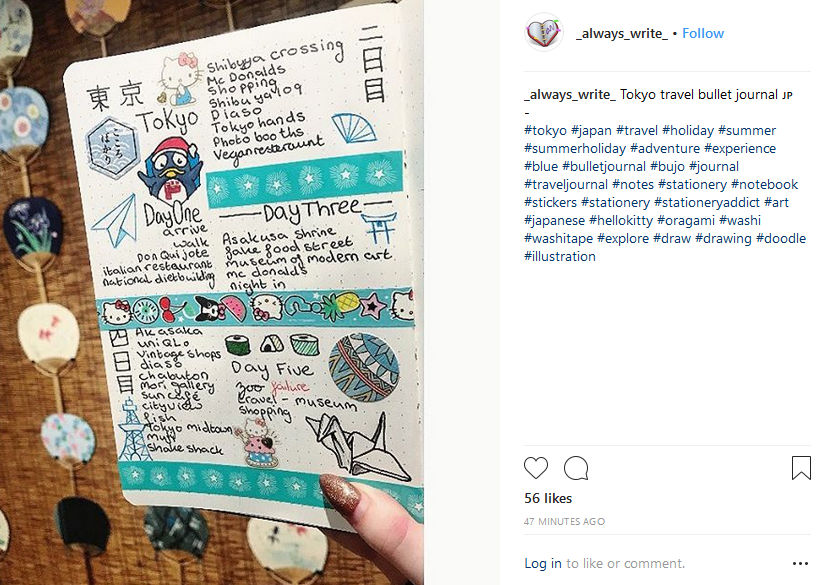Open the _always_write_ username in header
The image size is (828, 585).
coord(622,34)
